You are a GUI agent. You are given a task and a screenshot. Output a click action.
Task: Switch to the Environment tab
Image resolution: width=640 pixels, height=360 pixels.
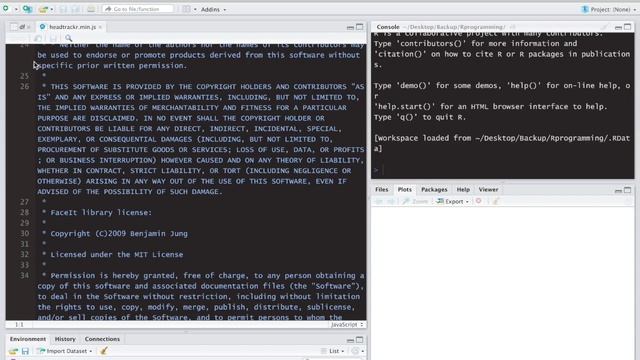[x=28, y=339]
